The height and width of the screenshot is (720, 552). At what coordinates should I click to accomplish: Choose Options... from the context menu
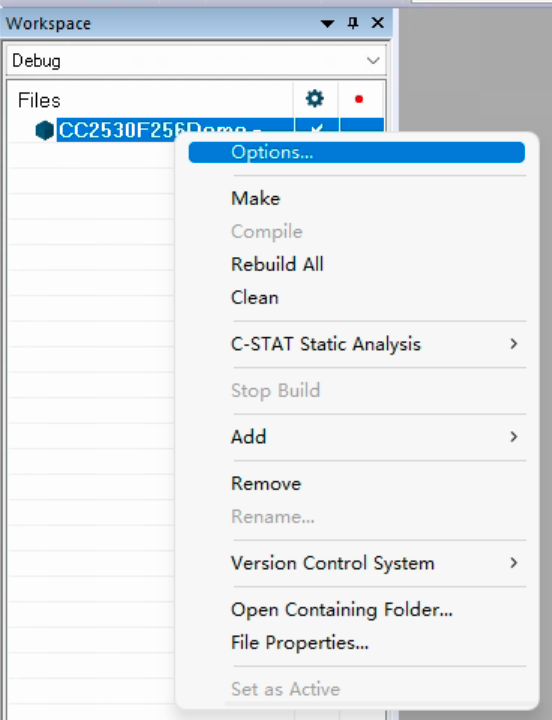point(357,152)
